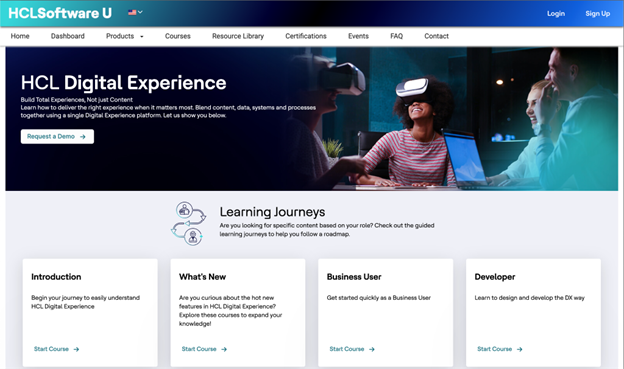The width and height of the screenshot is (624, 369).
Task: Start Course on the Developer card
Action: (x=499, y=349)
